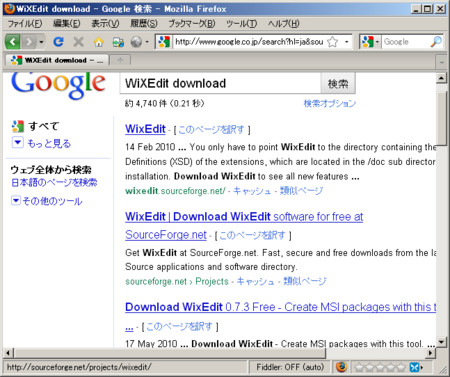This screenshot has height=377, width=450.
Task: Open the back/forward history dropdown arrow
Action: [41, 42]
